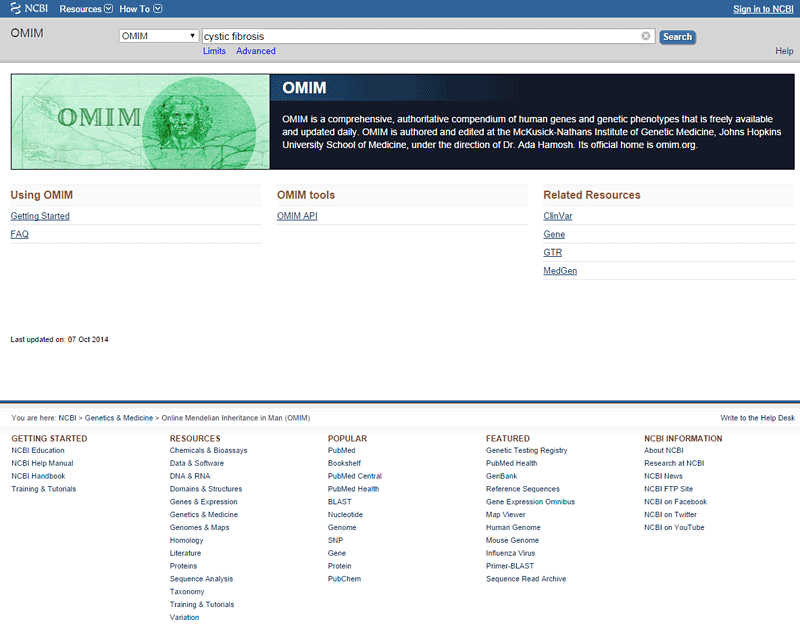
Task: Click Online Mendelian Inheritance in Man breadcrumb
Action: 236,418
